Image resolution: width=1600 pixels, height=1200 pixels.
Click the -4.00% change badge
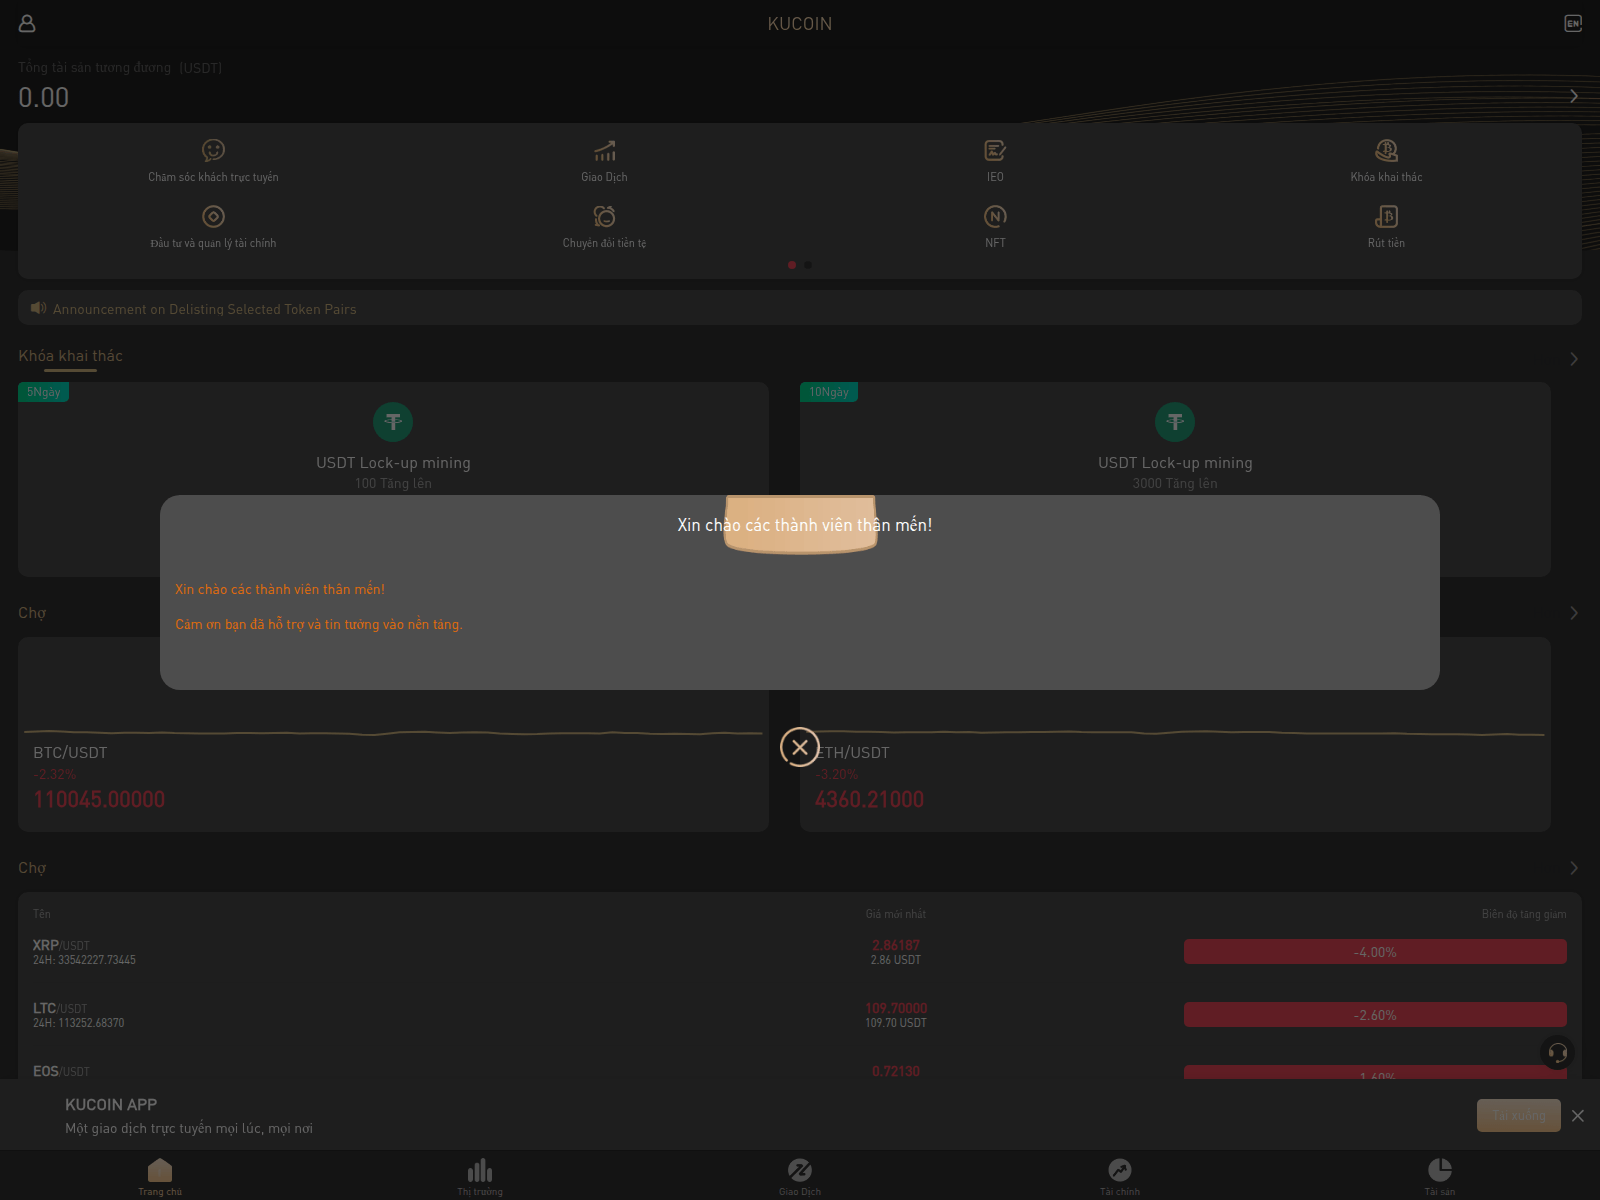(1375, 952)
